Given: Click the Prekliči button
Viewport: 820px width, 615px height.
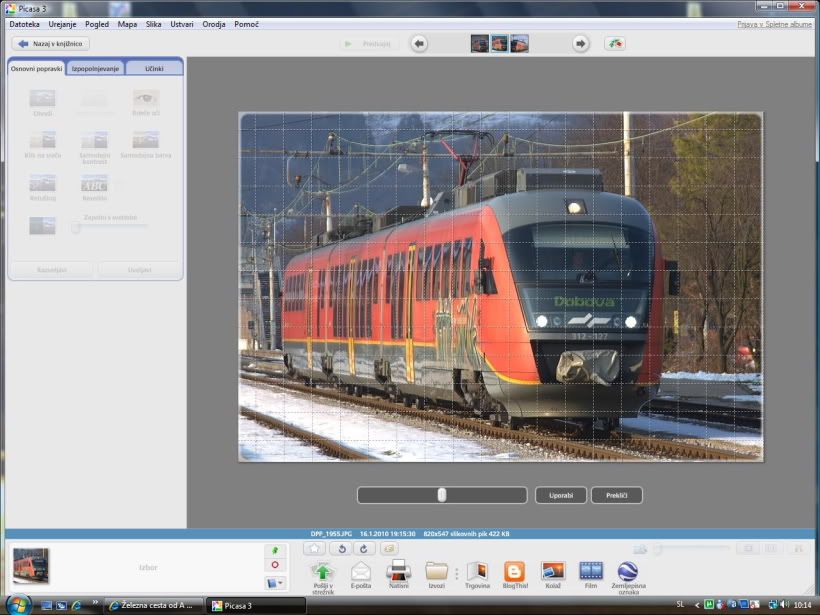Looking at the screenshot, I should [616, 495].
